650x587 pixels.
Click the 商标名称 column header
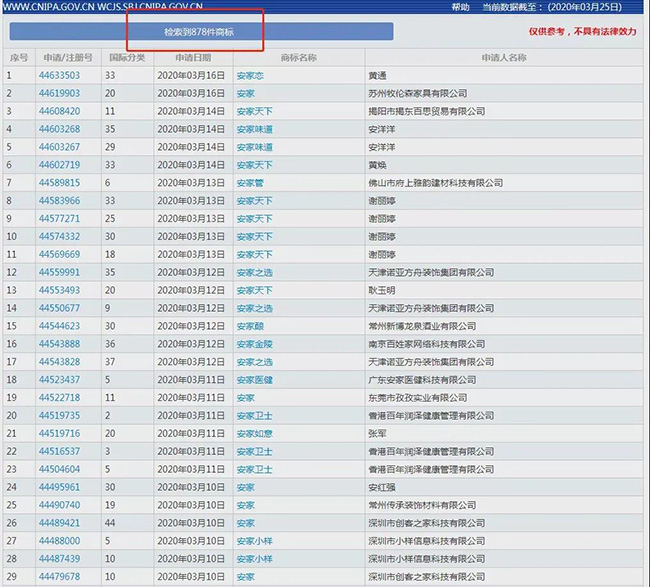pyautogui.click(x=298, y=58)
